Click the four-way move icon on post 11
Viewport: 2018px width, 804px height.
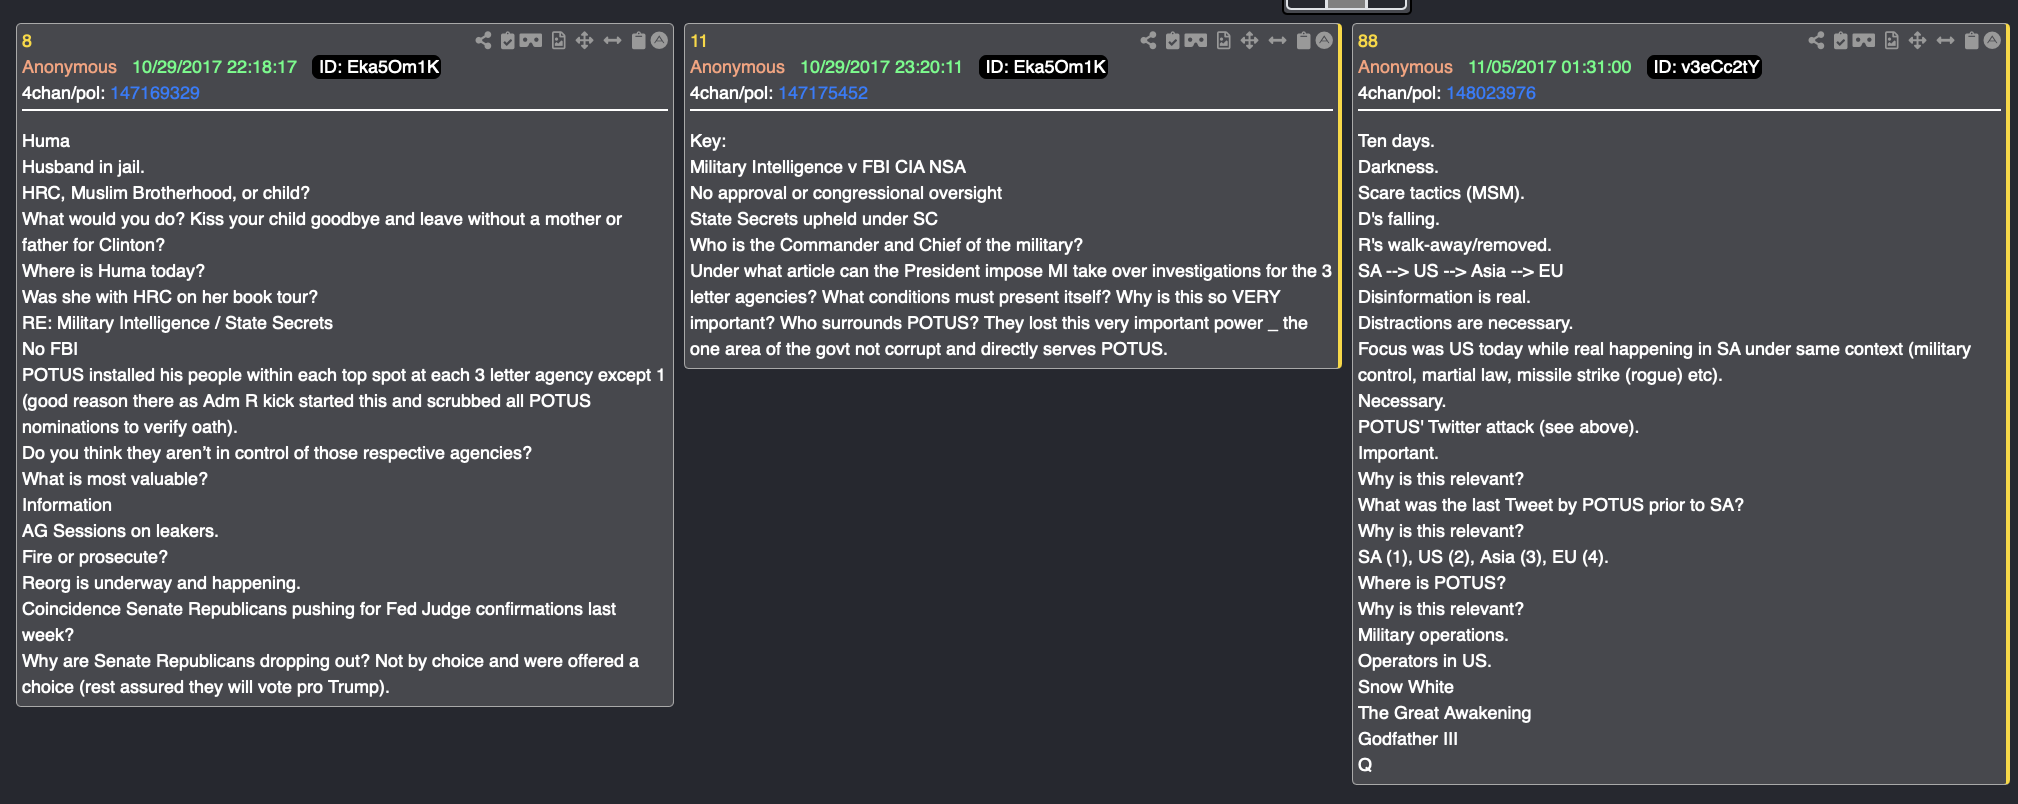1250,40
